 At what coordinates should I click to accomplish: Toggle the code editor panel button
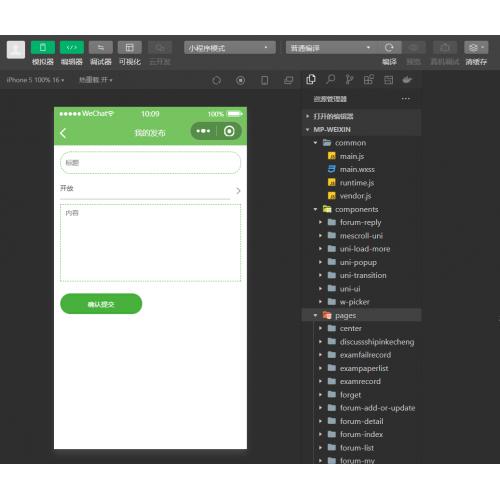click(x=72, y=47)
